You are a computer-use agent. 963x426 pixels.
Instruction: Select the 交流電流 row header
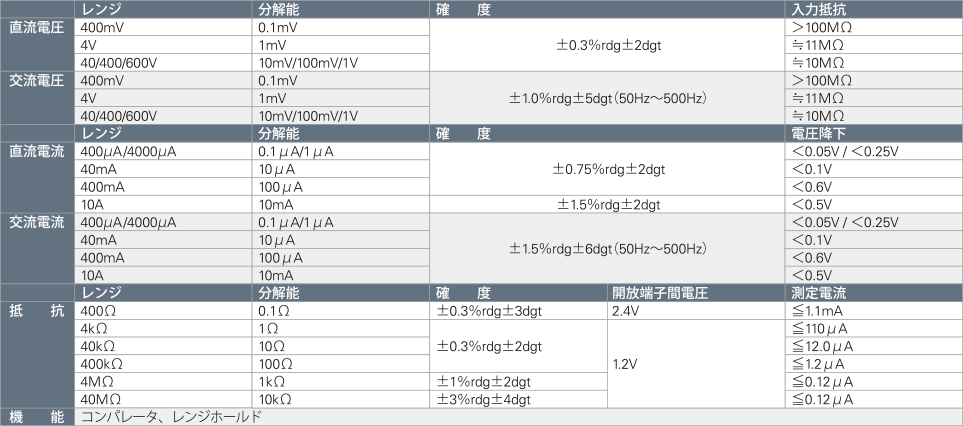tap(37, 249)
